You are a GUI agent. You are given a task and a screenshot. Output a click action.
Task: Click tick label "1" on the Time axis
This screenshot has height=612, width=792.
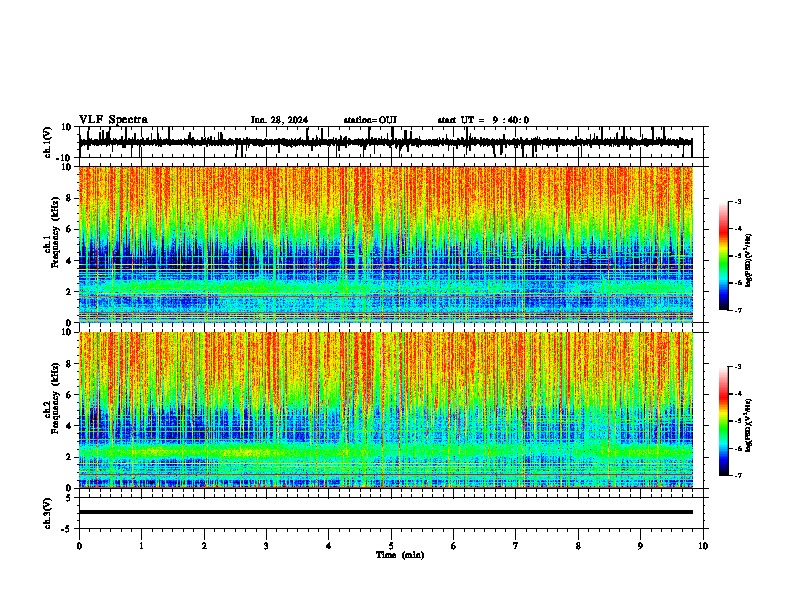click(141, 546)
